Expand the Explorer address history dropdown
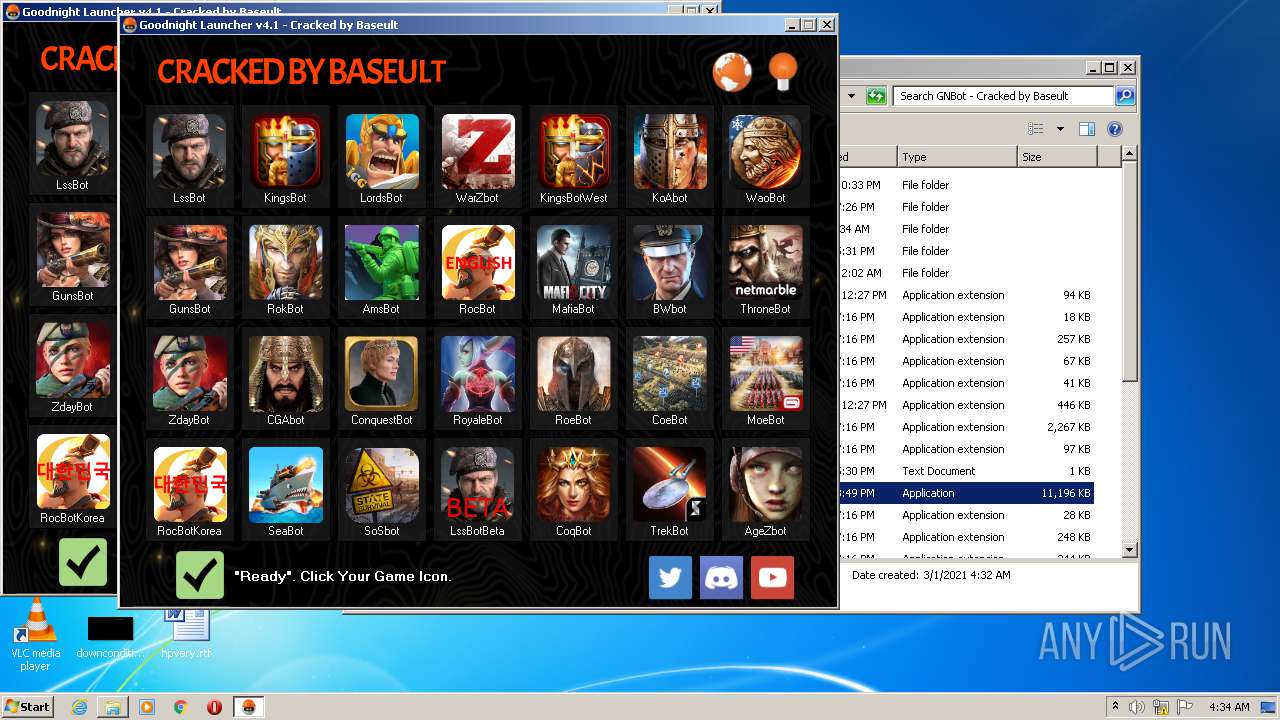The image size is (1280, 720). [x=852, y=96]
